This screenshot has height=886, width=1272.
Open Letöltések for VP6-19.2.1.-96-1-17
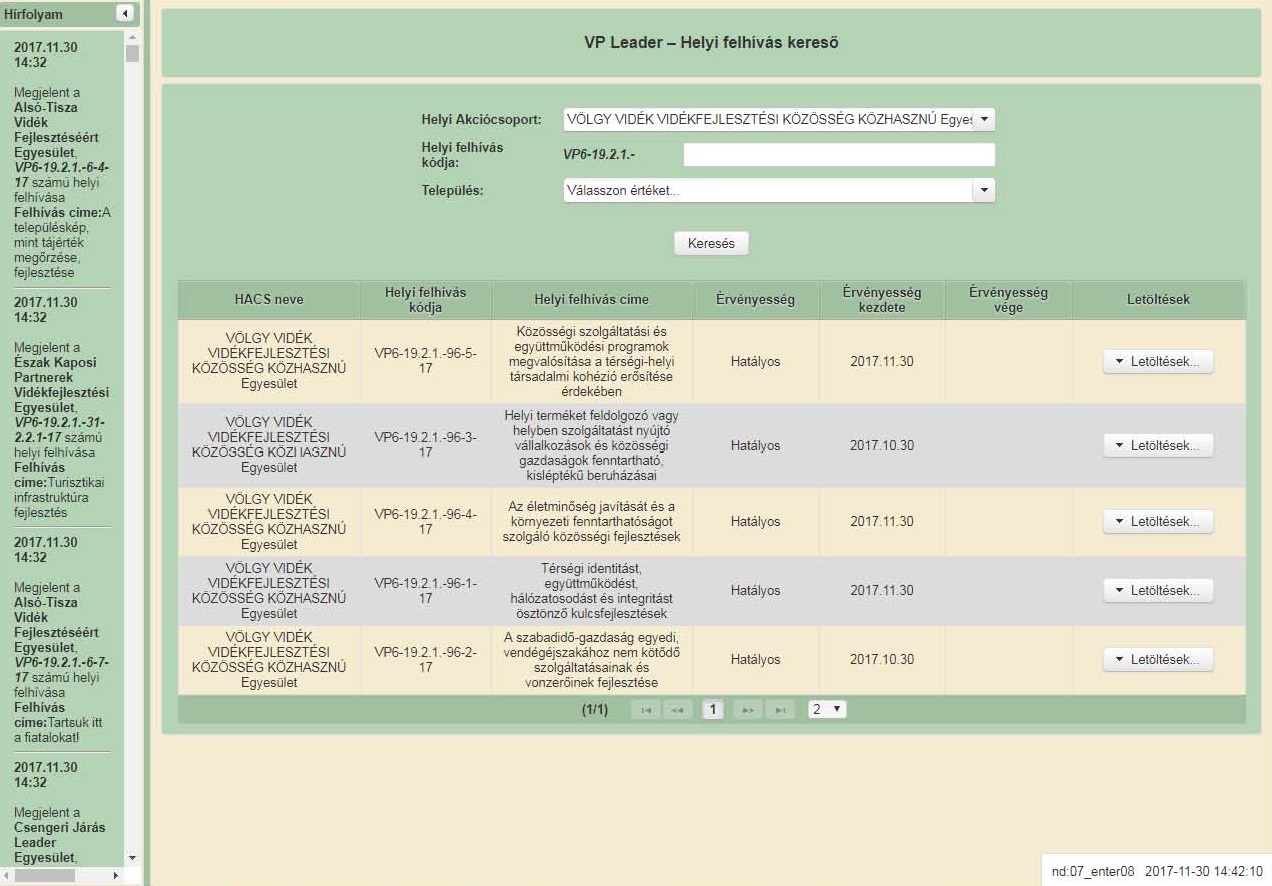[1158, 591]
